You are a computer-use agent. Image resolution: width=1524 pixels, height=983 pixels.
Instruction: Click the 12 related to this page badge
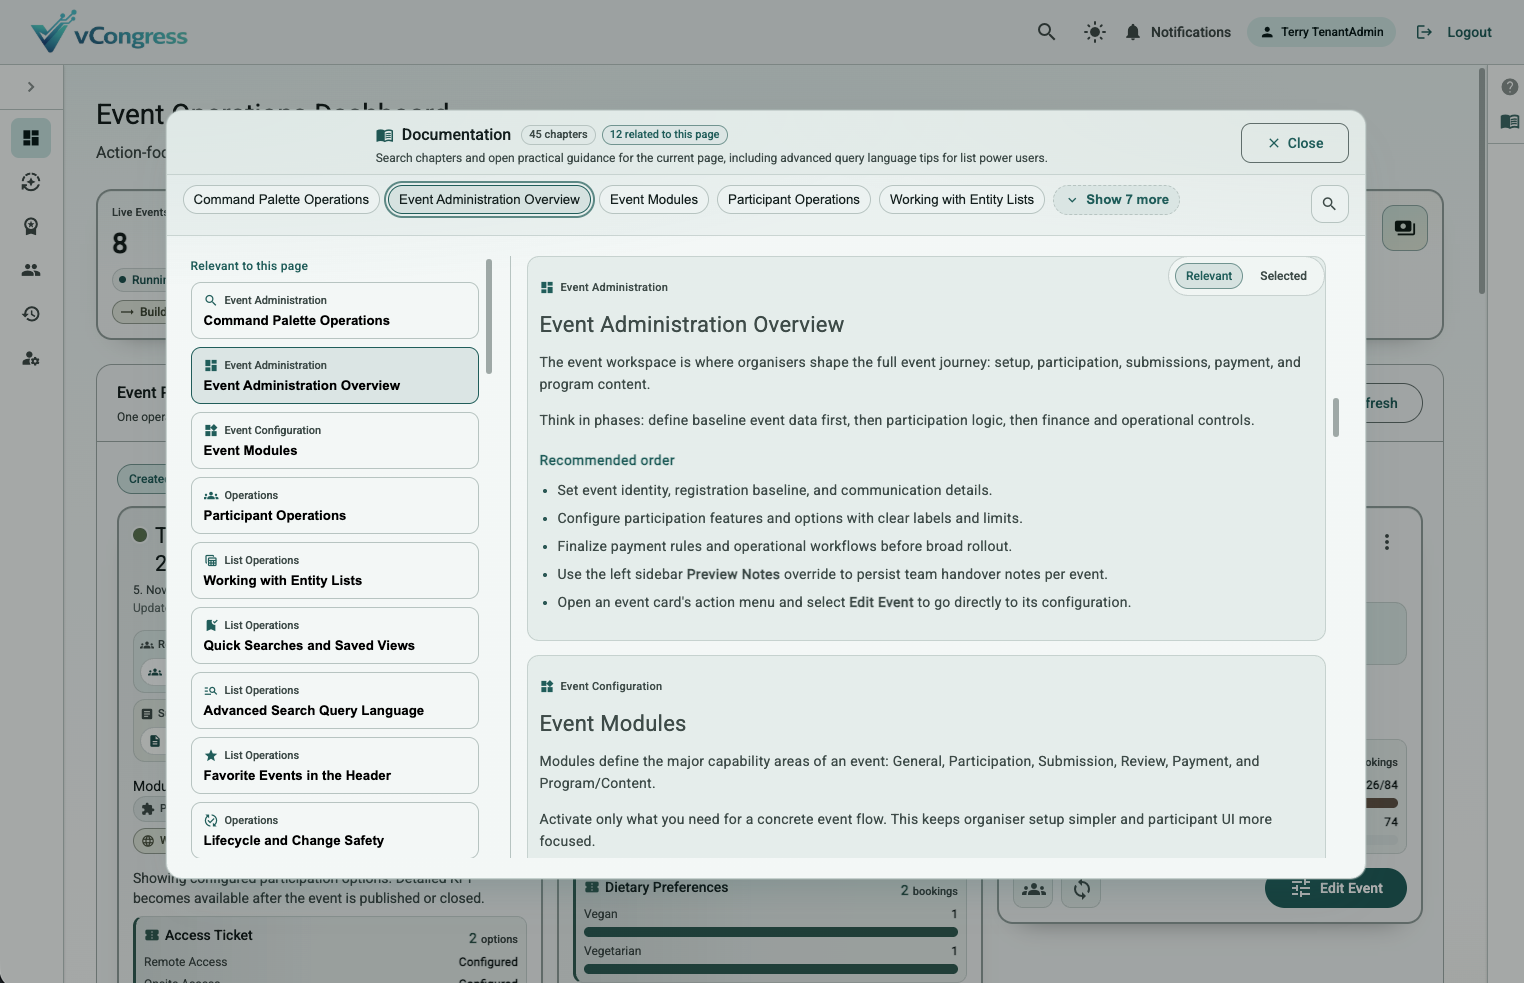click(664, 135)
